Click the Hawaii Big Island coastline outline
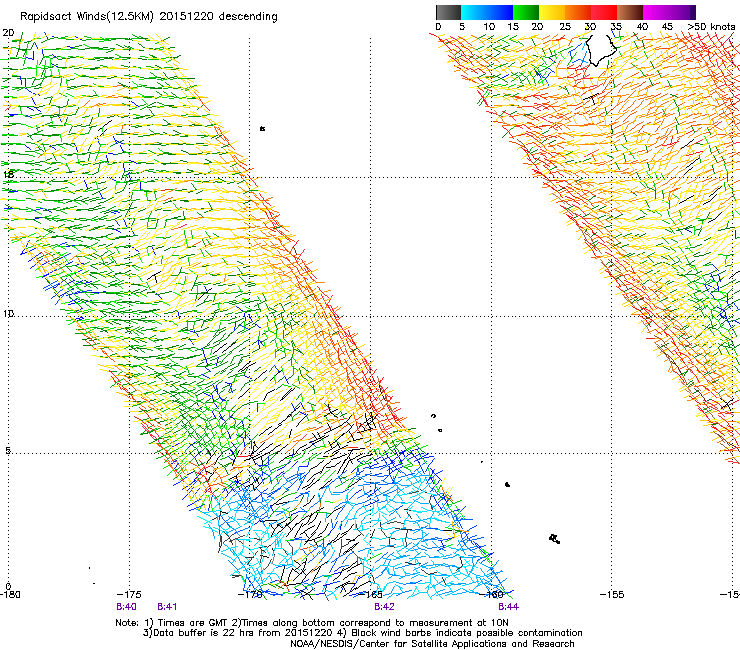740x650 pixels. pos(602,50)
